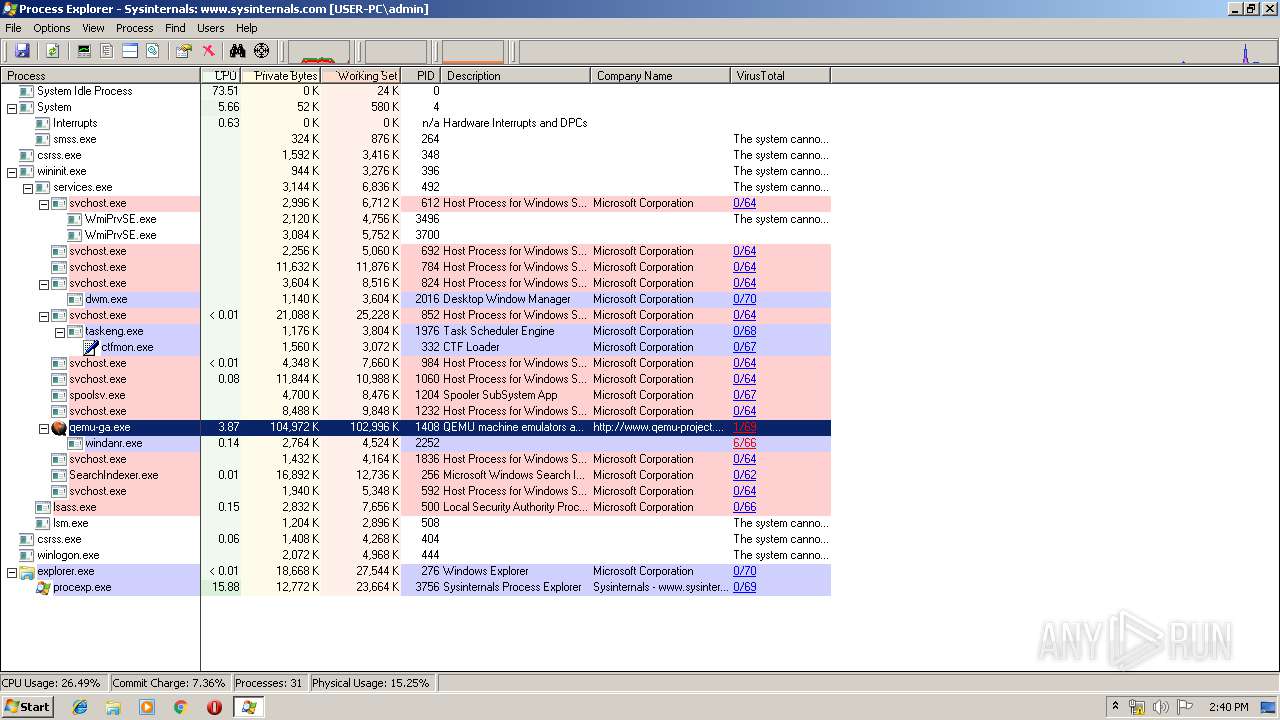The image size is (1280, 720).
Task: Open Chrome from the taskbar
Action: click(x=180, y=707)
